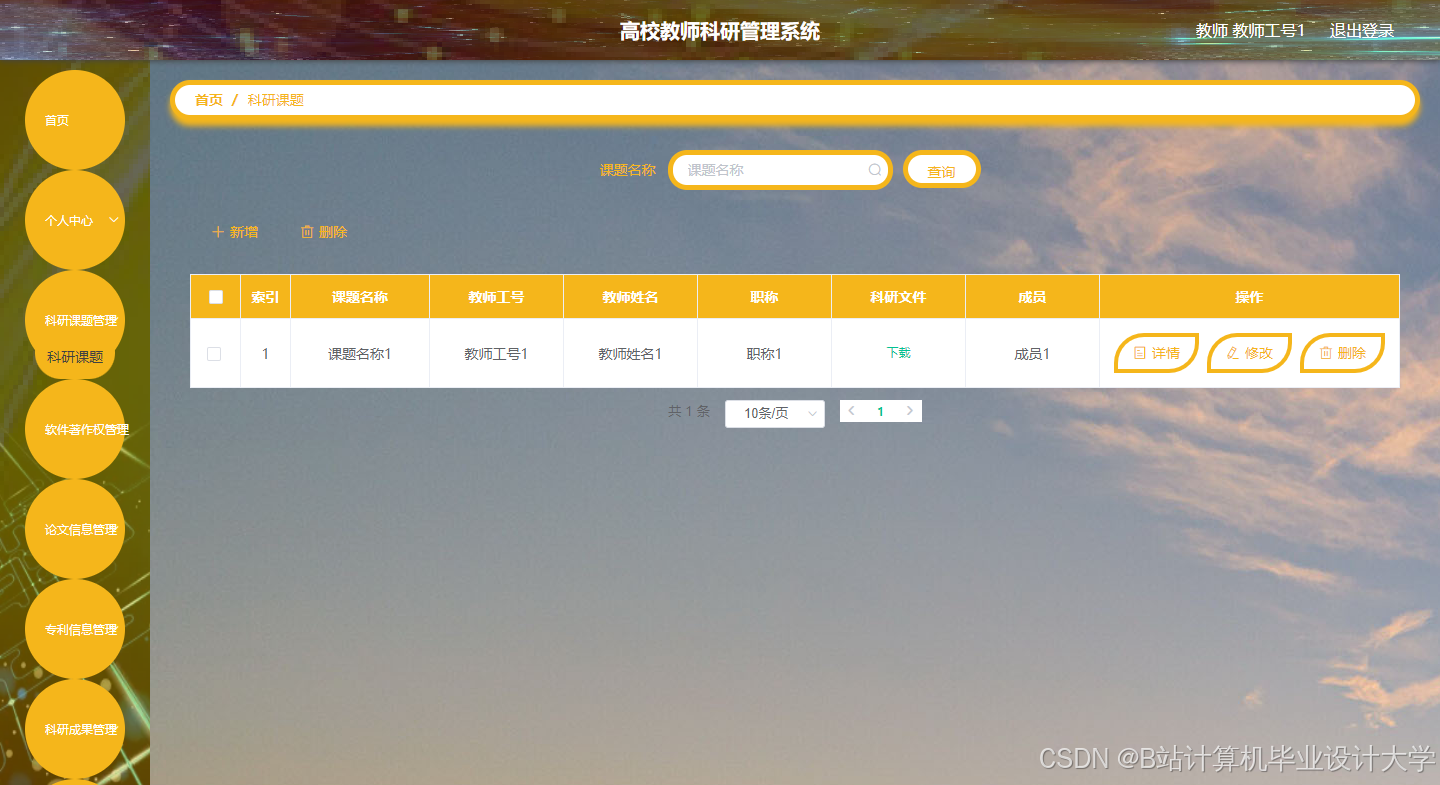The image size is (1440, 785).
Task: Click the plus icon beside 新增
Action: point(218,232)
